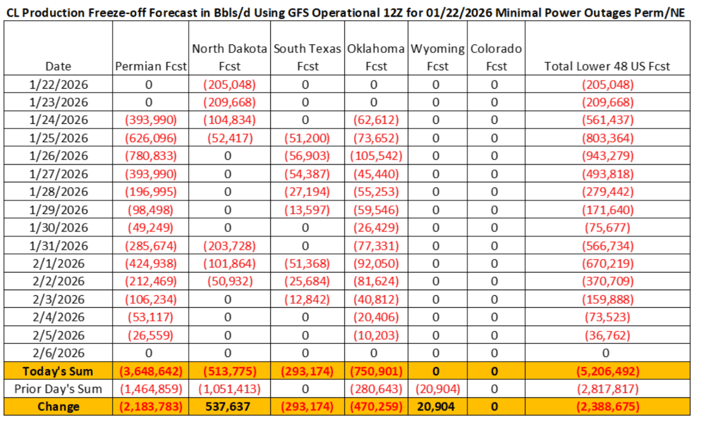Image resolution: width=705 pixels, height=421 pixels.
Task: Click the Total Lower 48 US Fcst header
Action: tap(608, 65)
